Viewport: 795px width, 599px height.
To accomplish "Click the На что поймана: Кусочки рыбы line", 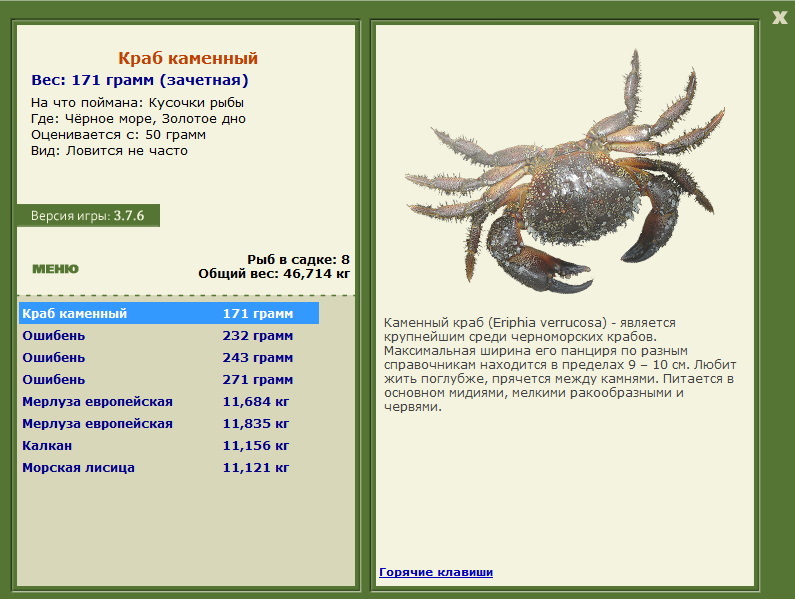I will click(137, 103).
